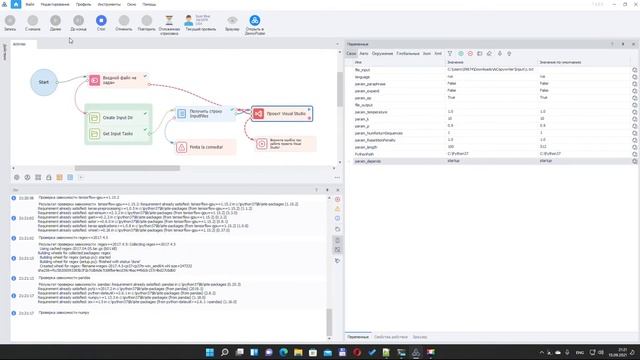The width and height of the screenshot is (640, 360).
Task: Switch to the Окружение variables tab
Action: pyautogui.click(x=382, y=53)
